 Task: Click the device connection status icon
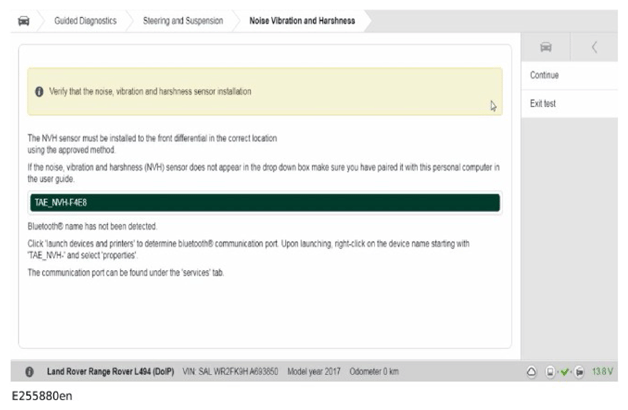pos(550,372)
